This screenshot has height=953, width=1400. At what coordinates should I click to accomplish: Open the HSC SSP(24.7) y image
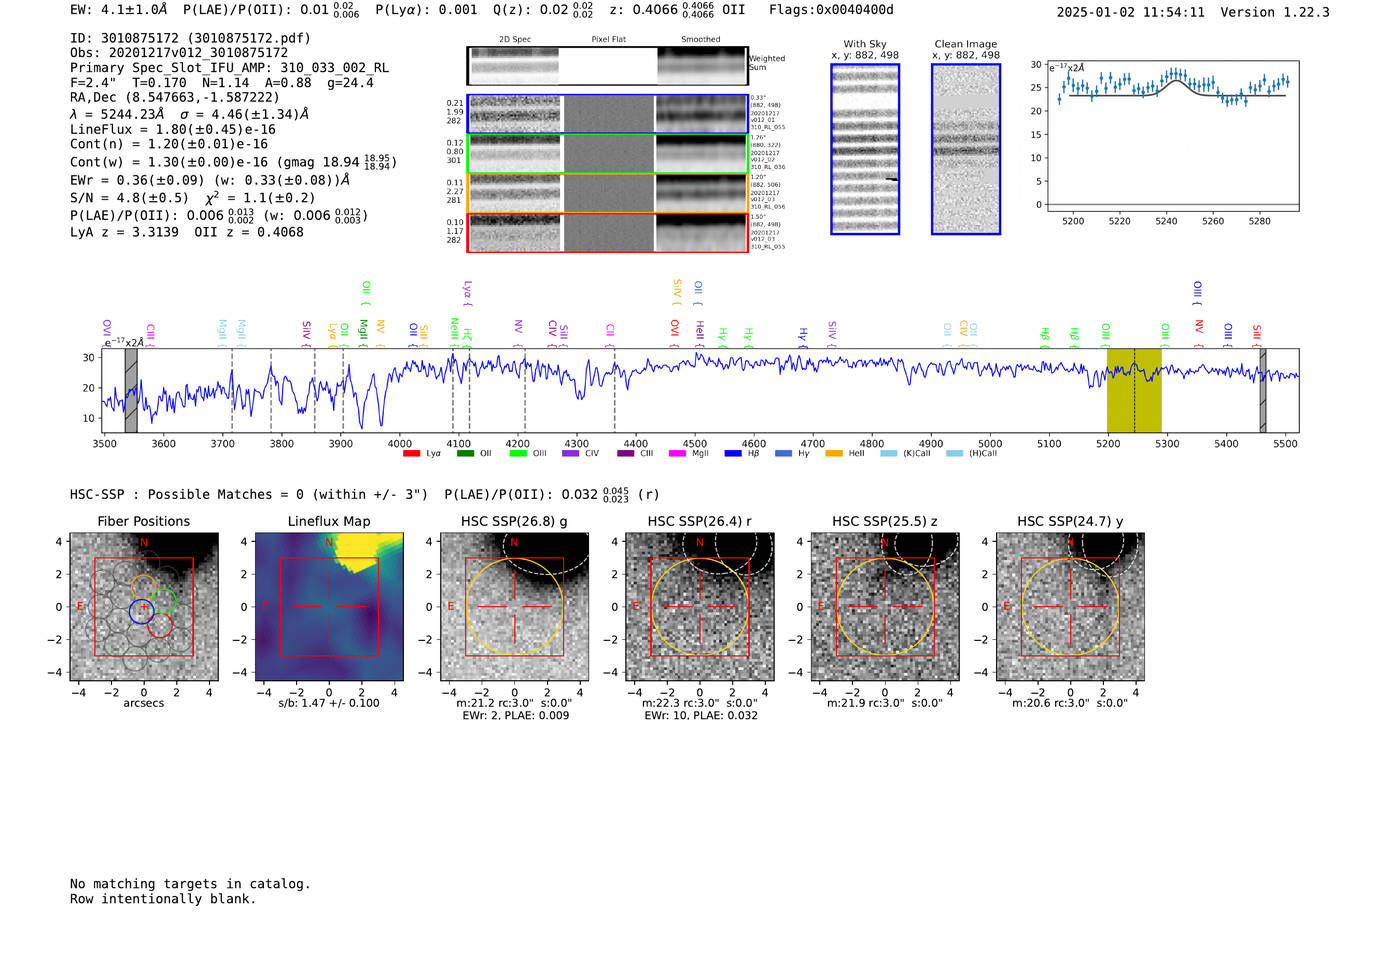1070,607
